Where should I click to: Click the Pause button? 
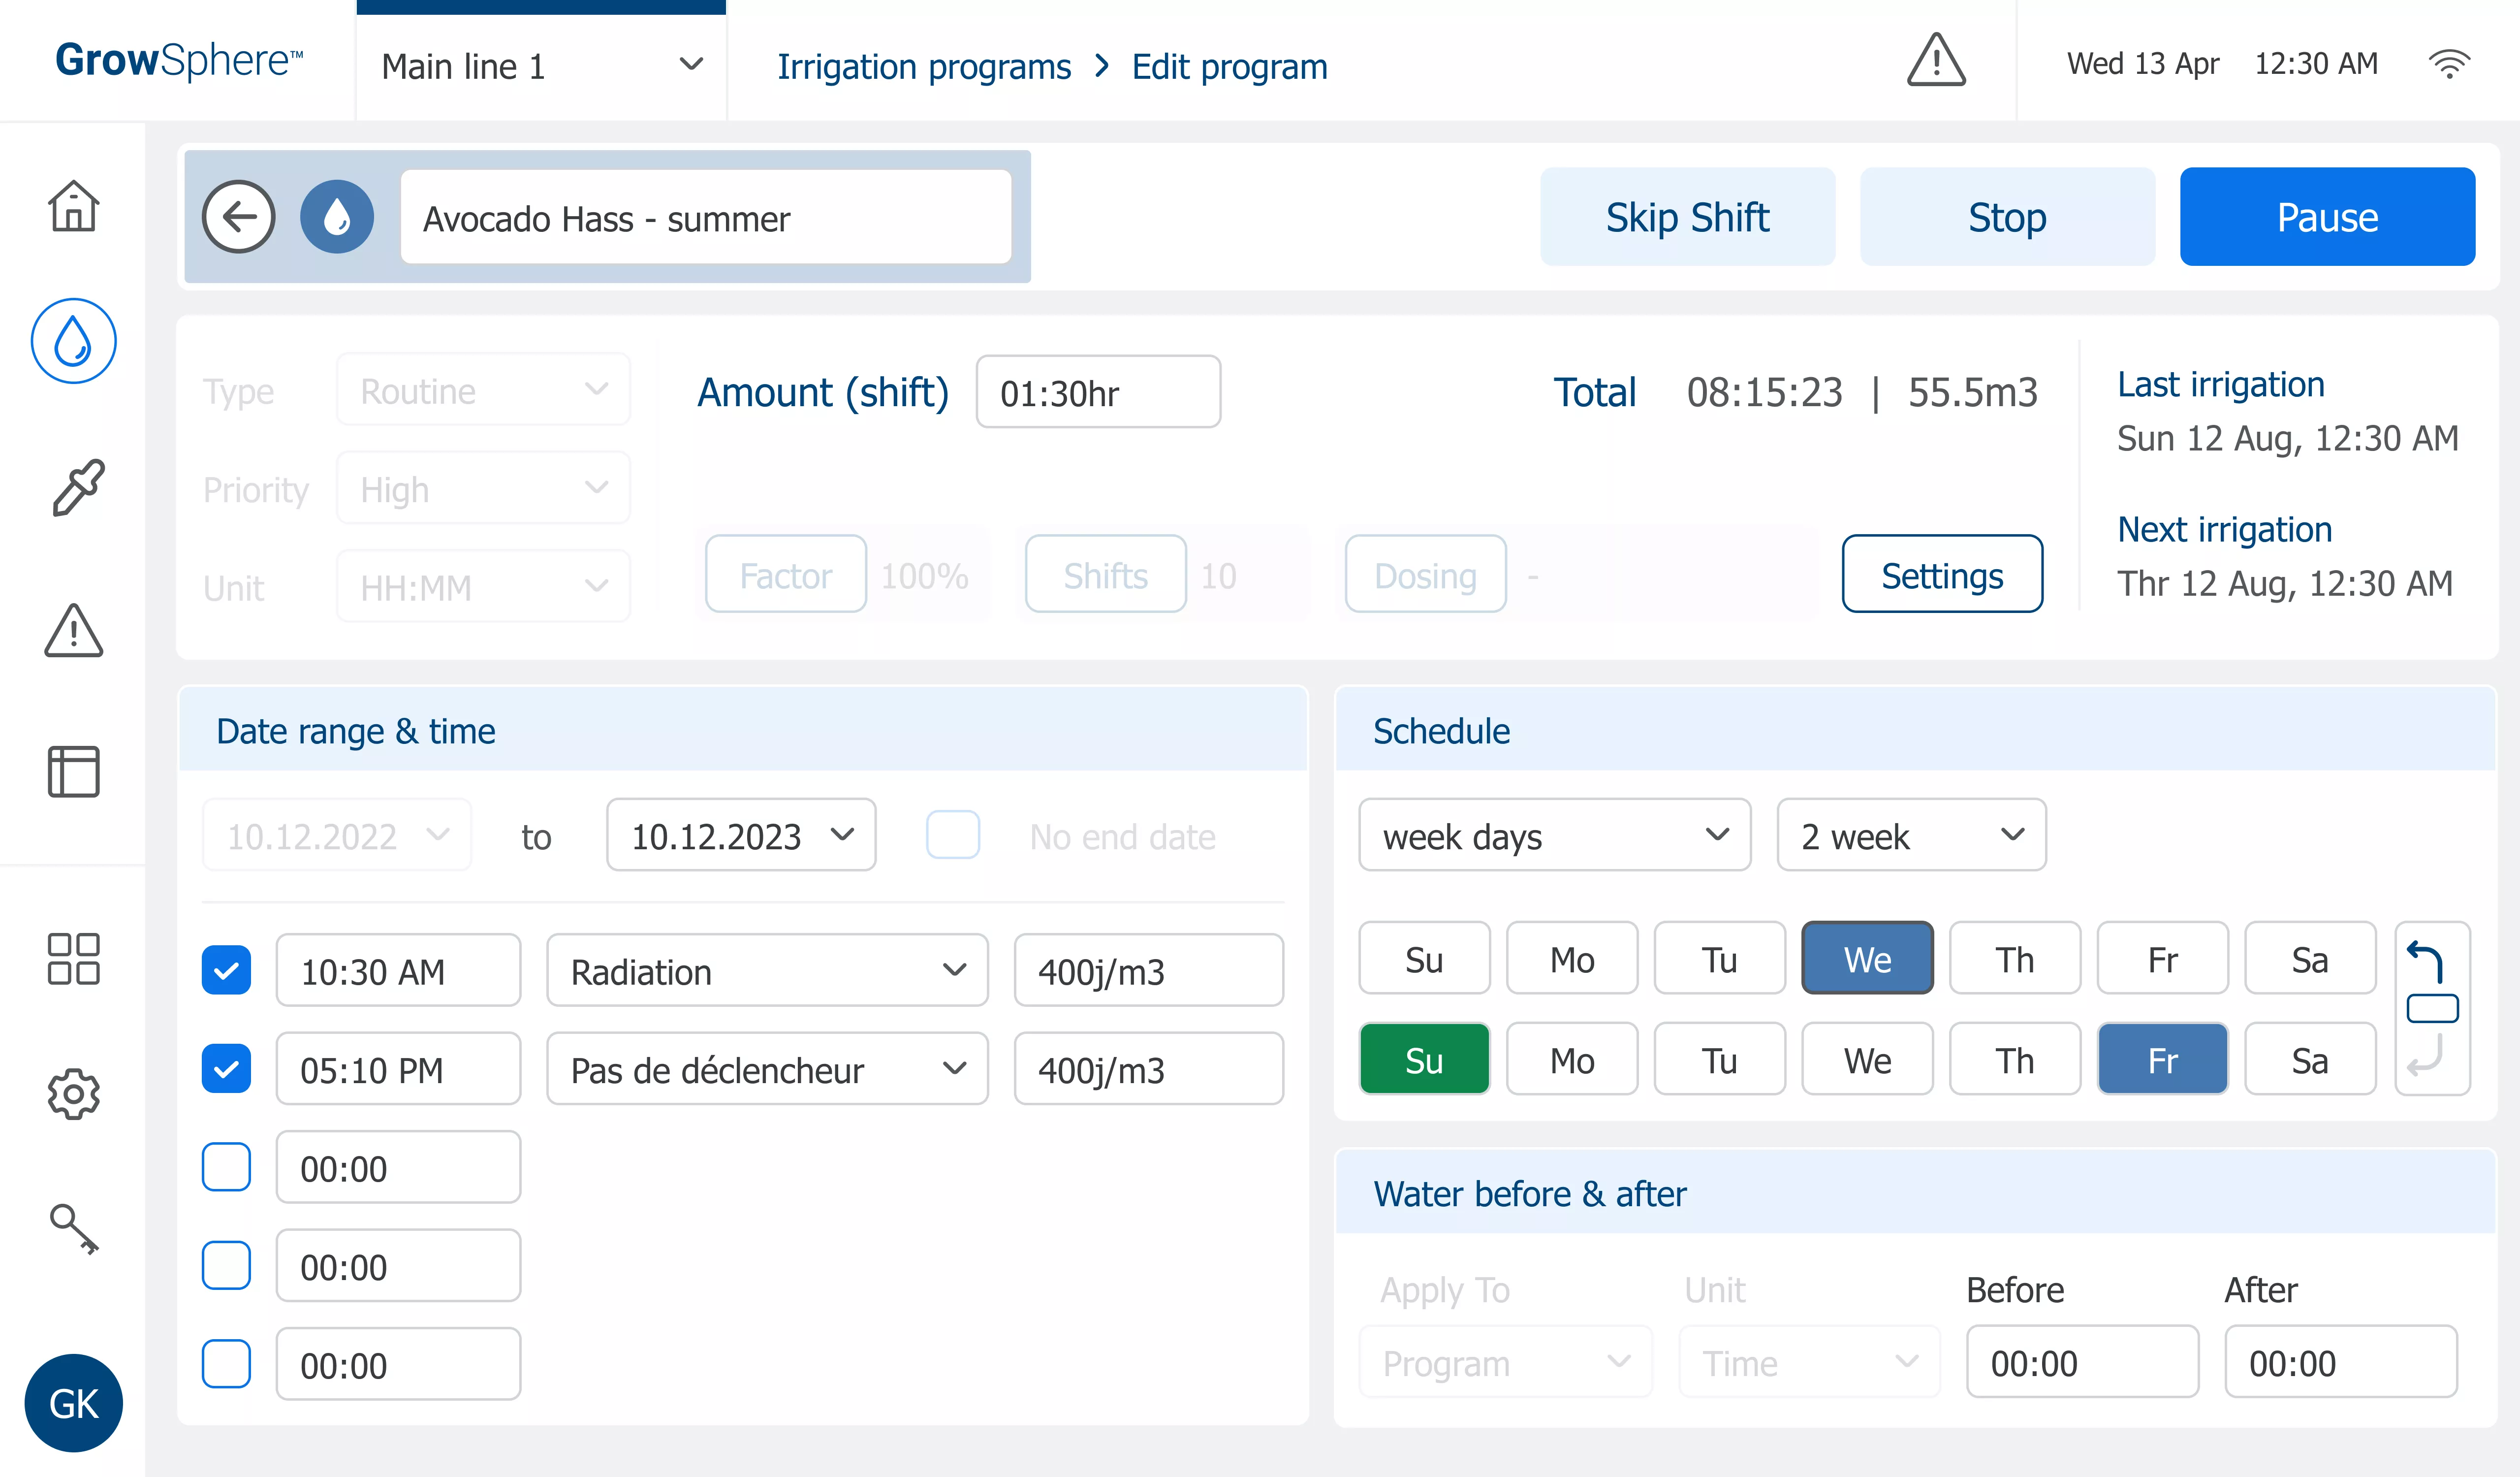[2326, 217]
